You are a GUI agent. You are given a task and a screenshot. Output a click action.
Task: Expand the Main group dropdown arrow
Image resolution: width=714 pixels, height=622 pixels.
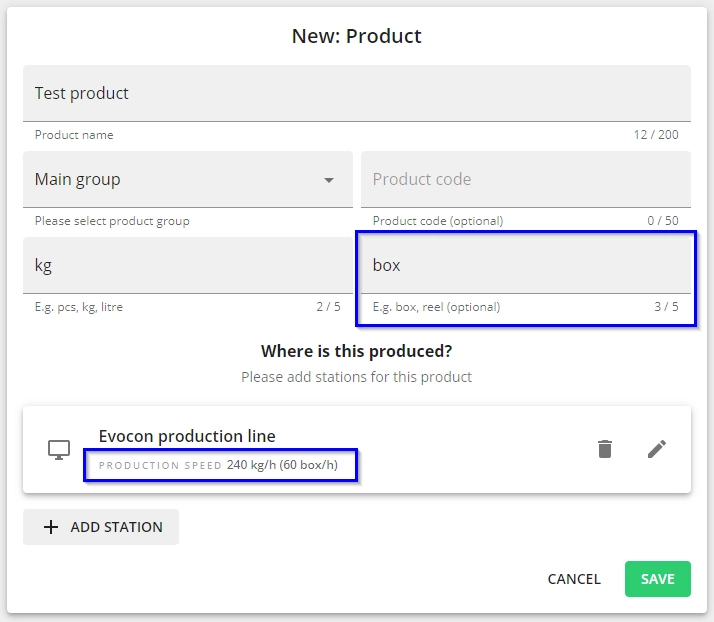(329, 180)
